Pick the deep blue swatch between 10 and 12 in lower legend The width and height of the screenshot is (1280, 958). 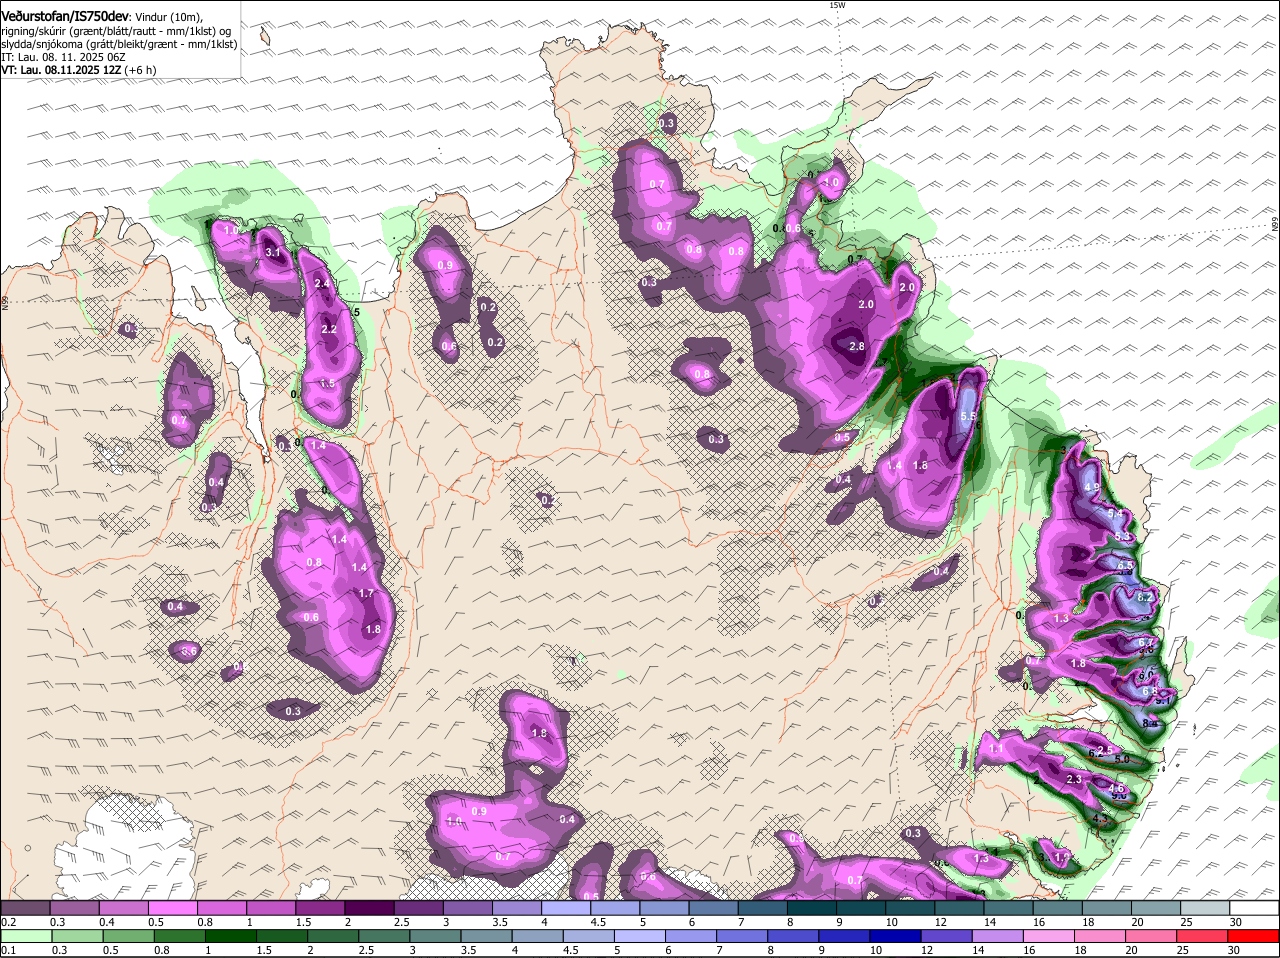coord(896,936)
